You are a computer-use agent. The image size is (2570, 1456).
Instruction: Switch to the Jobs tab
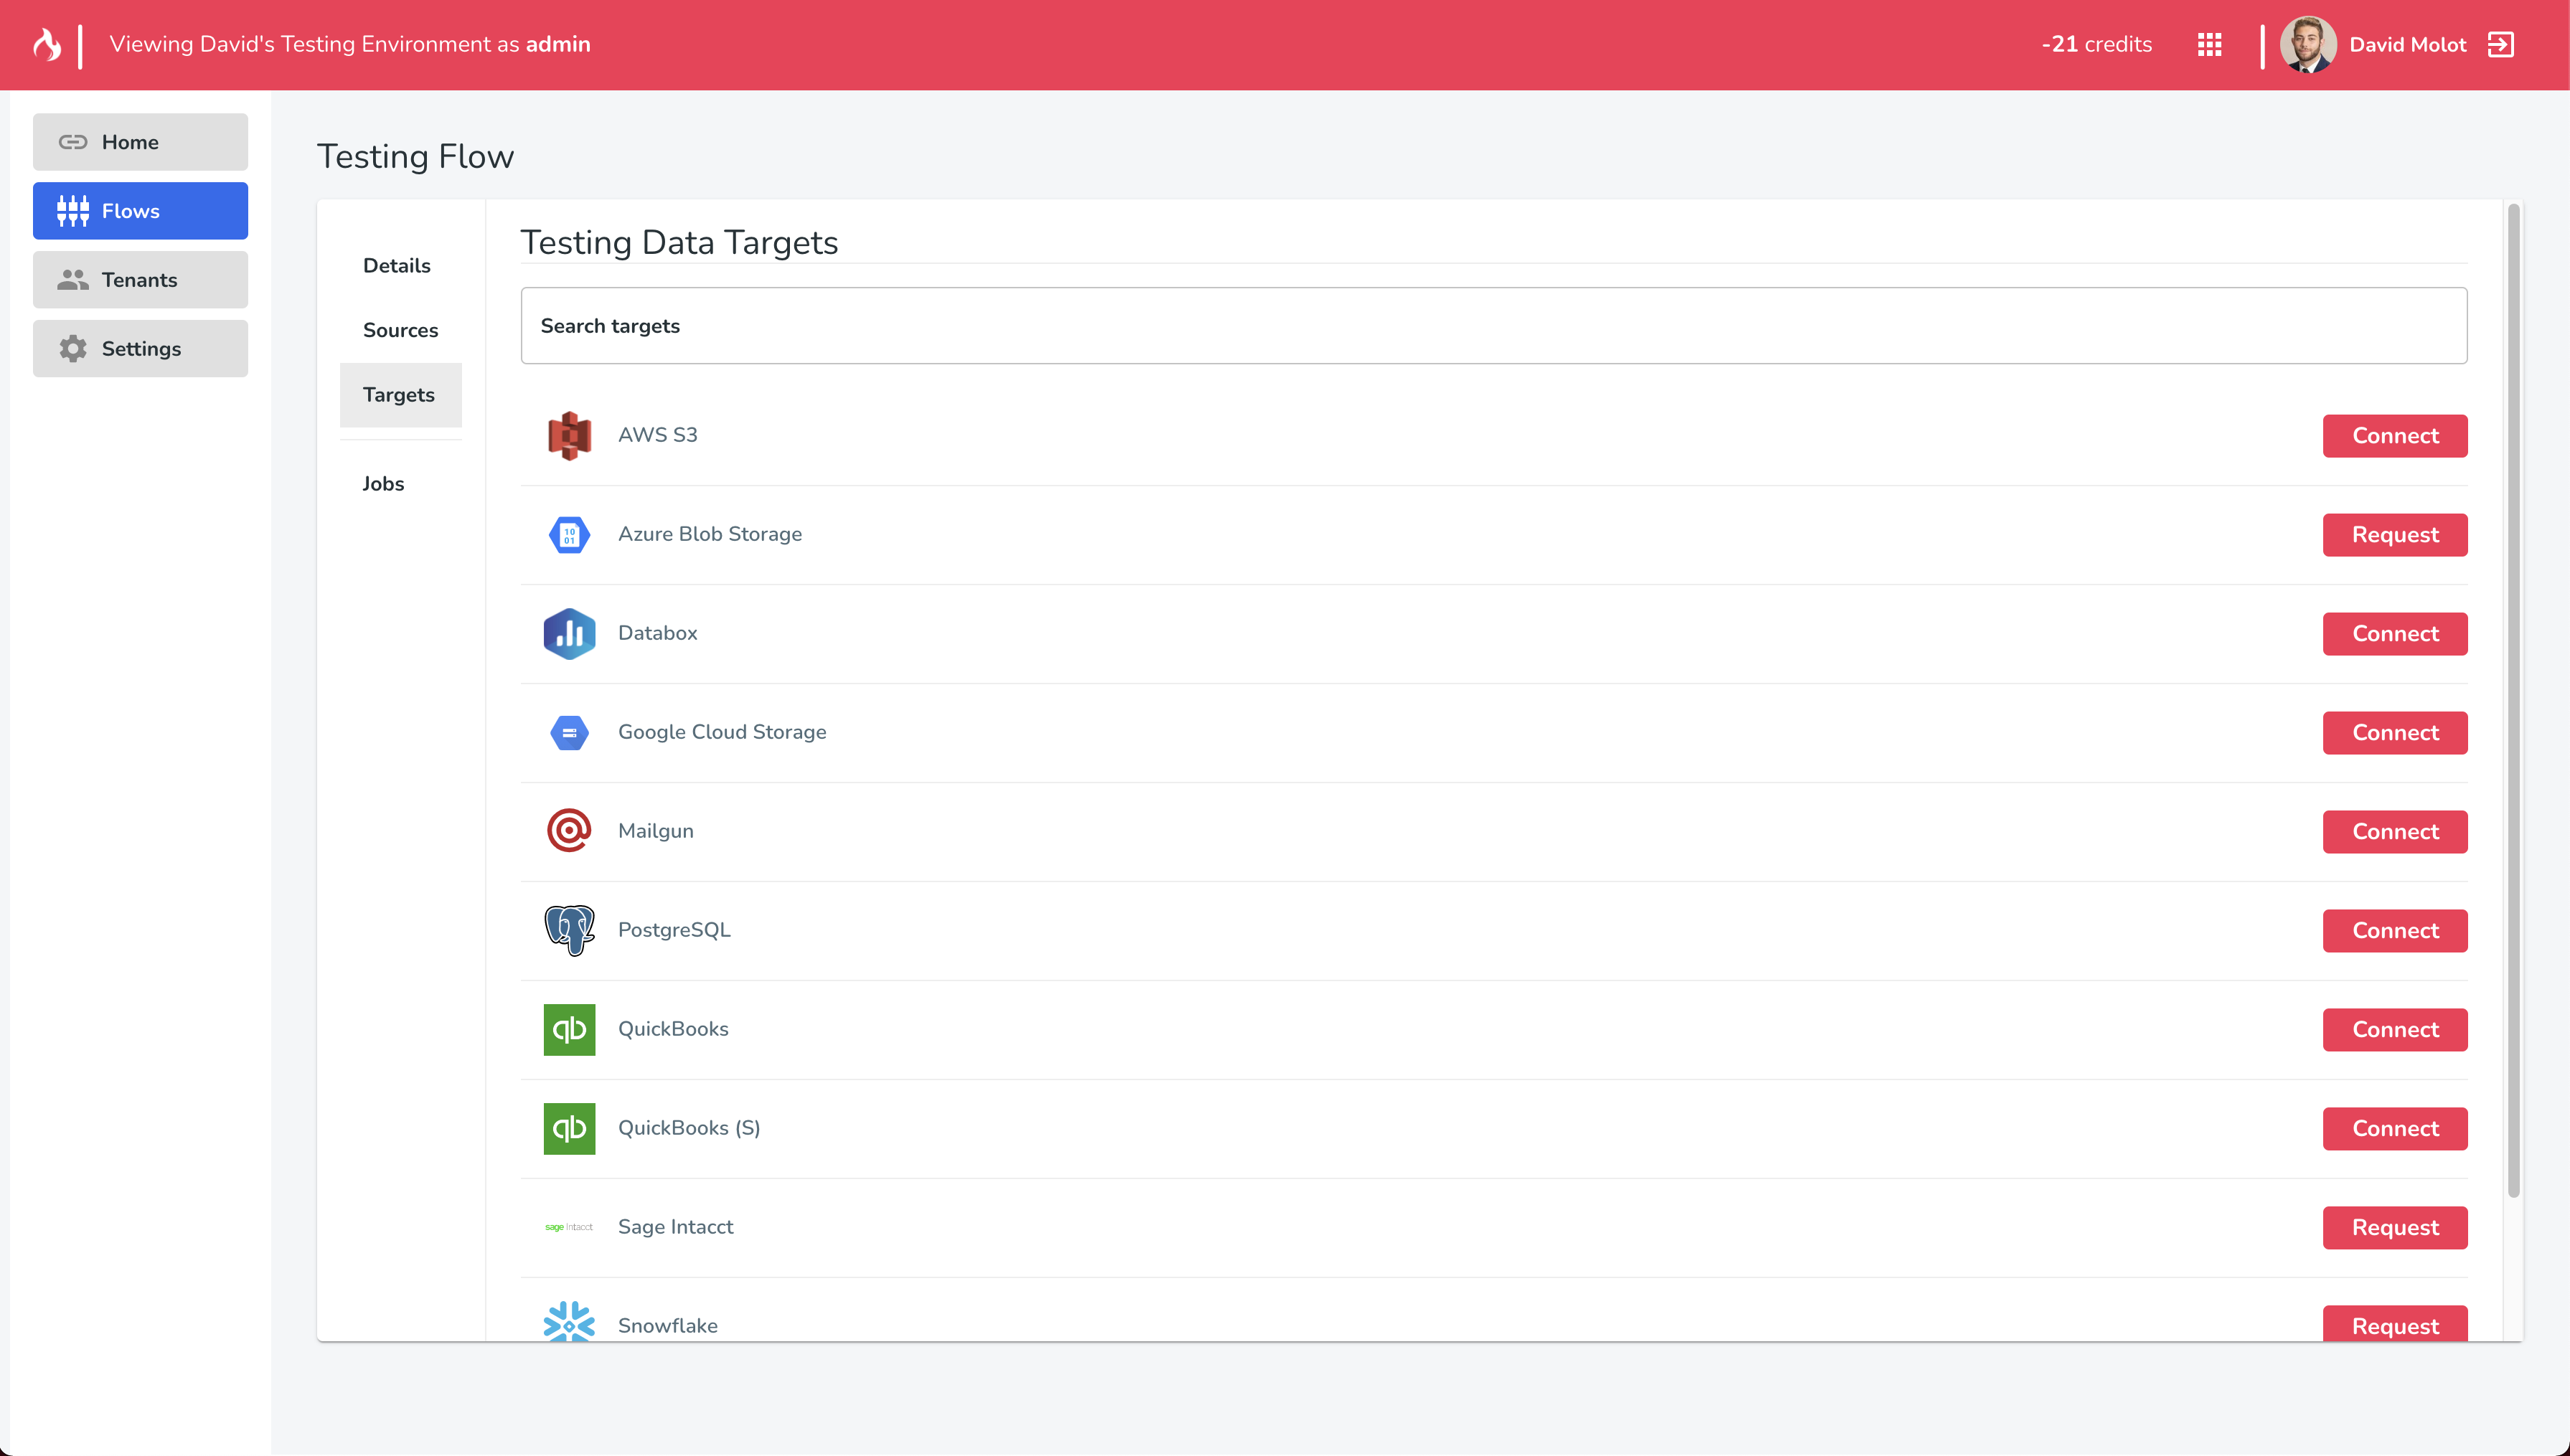[383, 484]
